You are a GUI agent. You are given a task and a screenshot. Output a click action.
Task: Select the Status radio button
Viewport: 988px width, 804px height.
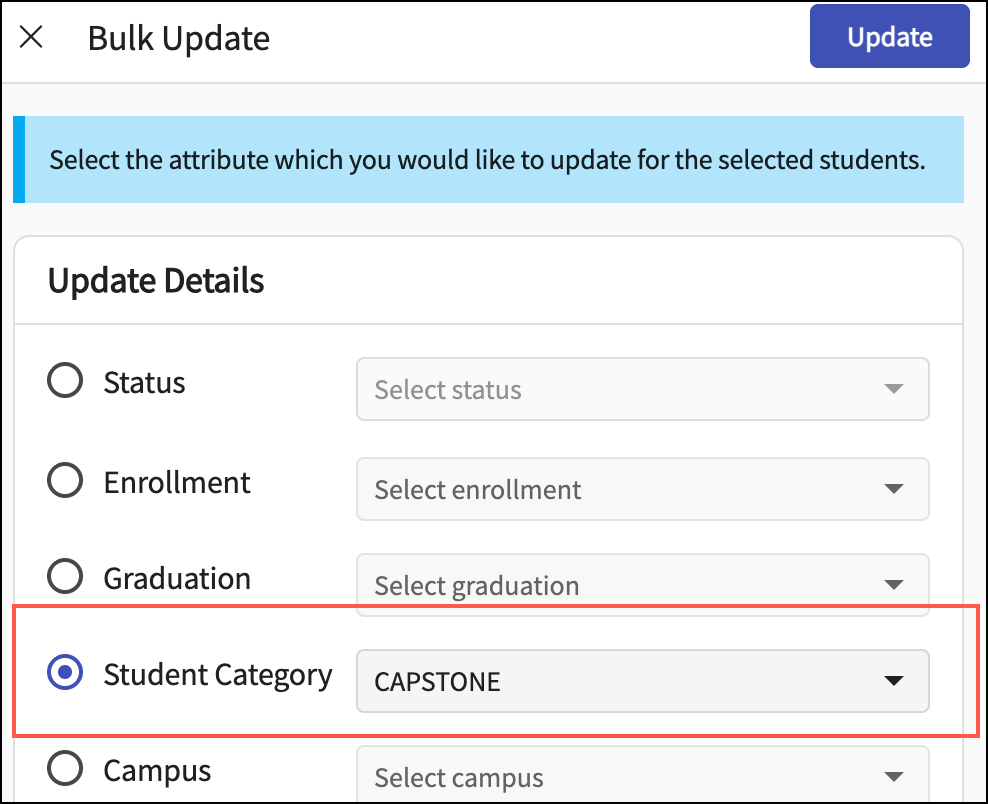(65, 381)
